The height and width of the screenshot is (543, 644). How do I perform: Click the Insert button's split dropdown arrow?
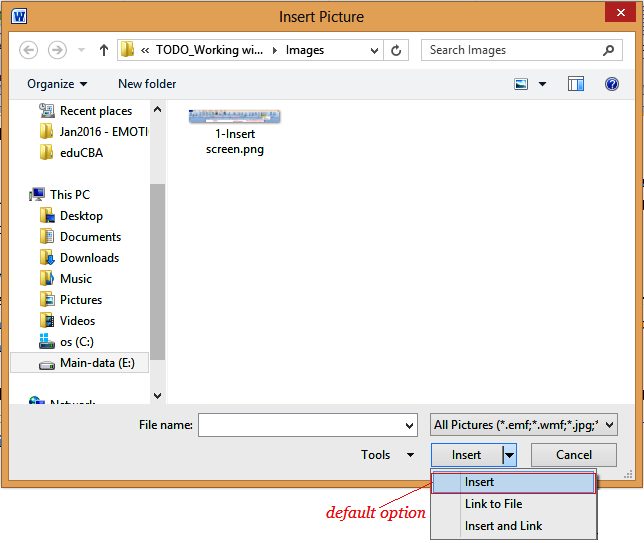(x=509, y=455)
